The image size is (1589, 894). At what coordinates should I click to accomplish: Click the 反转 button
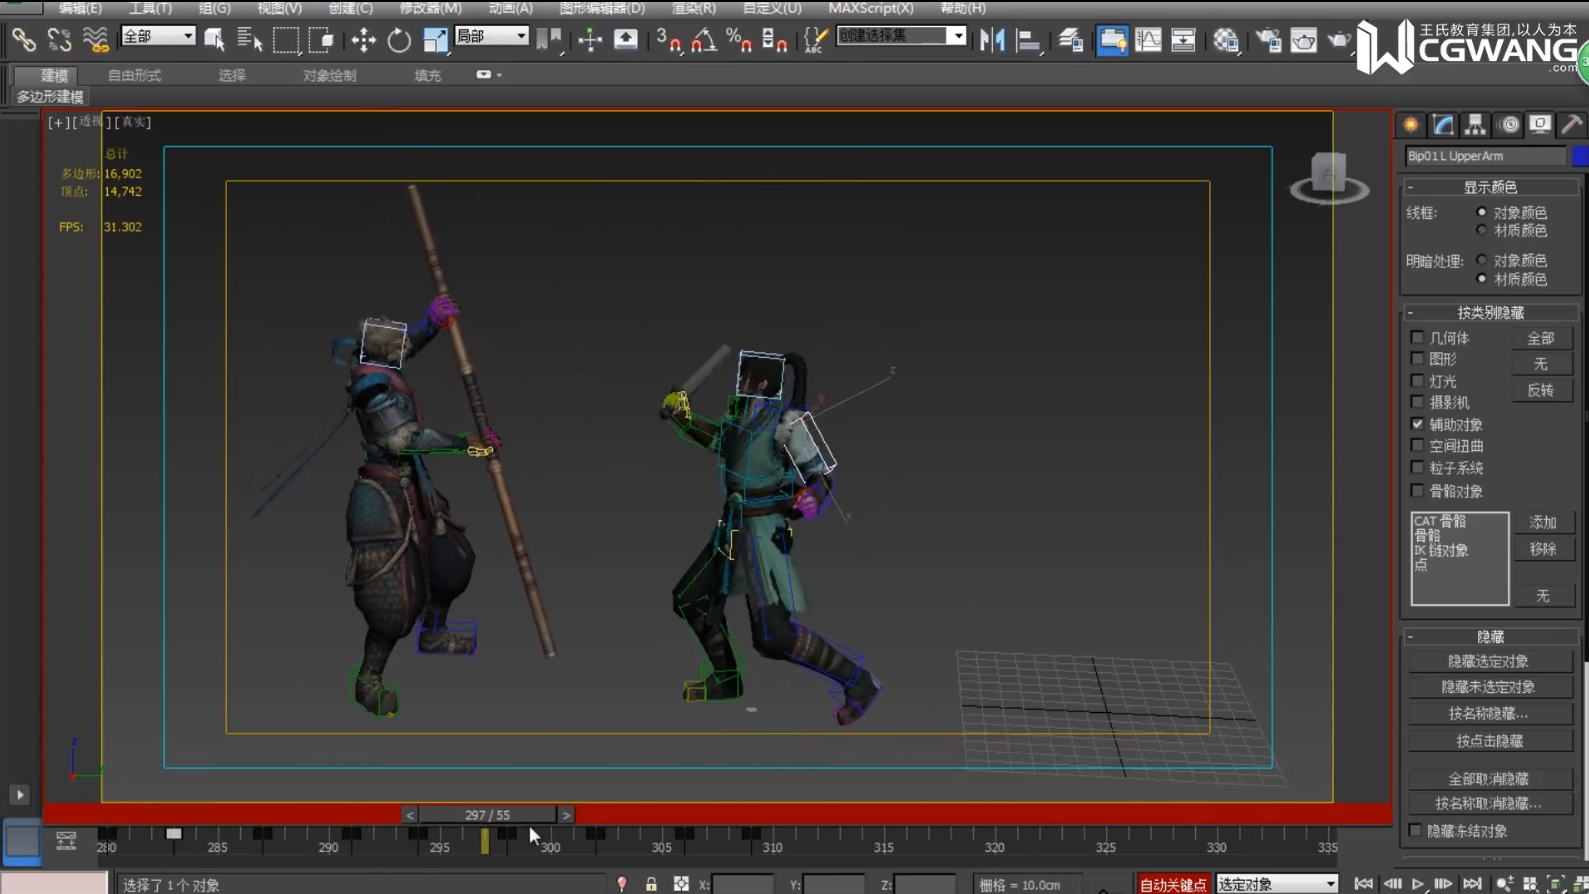pos(1541,390)
